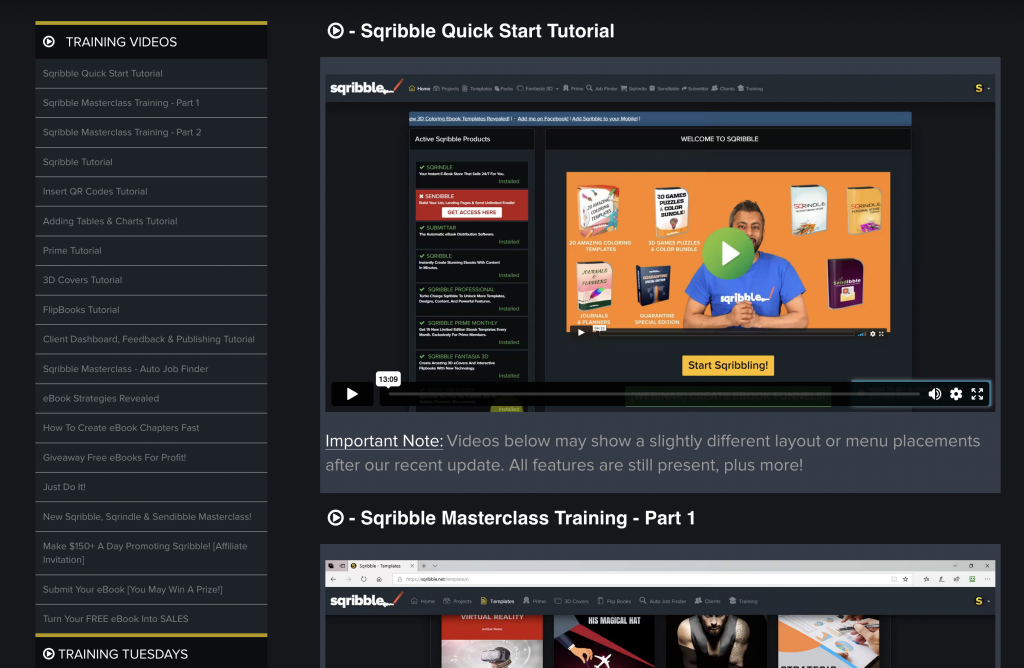1024x668 pixels.
Task: Open Make $150+ A Day Promoting Sqribble
Action: point(151,553)
